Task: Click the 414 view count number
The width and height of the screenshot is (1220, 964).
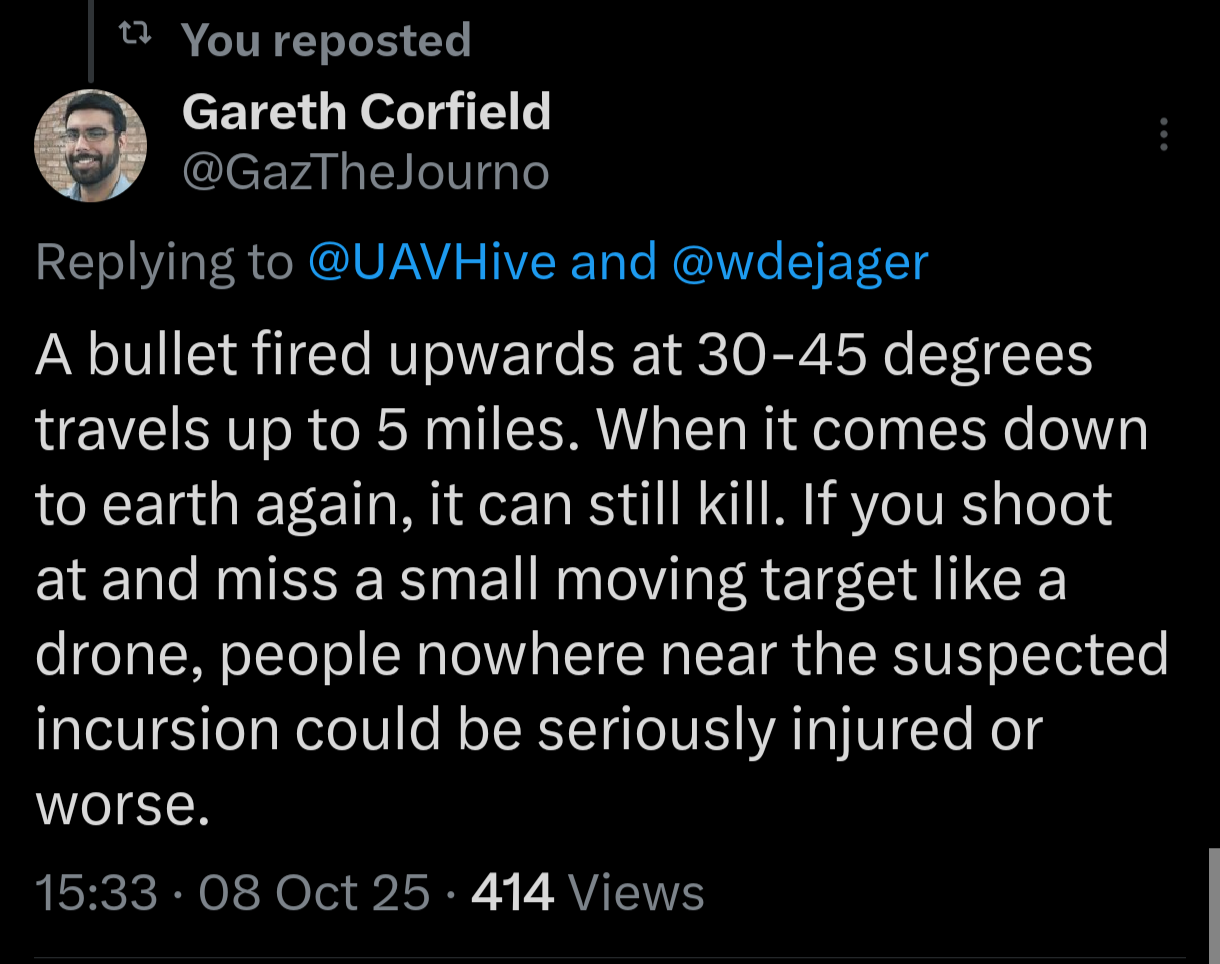Action: (x=512, y=892)
